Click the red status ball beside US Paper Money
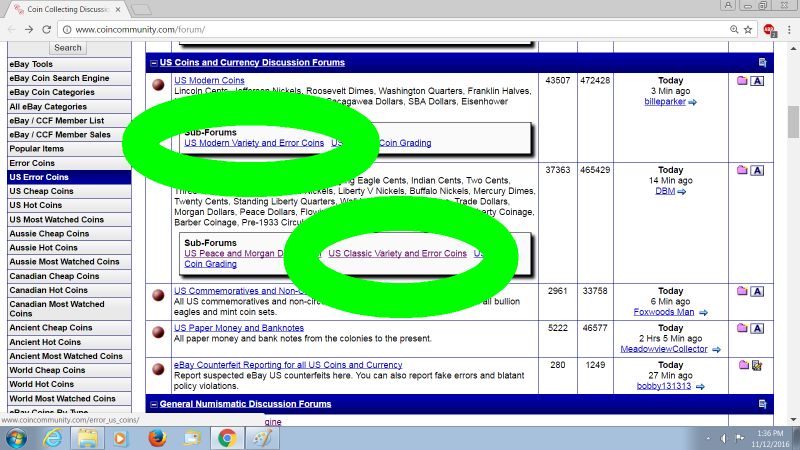The image size is (800, 450). pos(158,332)
